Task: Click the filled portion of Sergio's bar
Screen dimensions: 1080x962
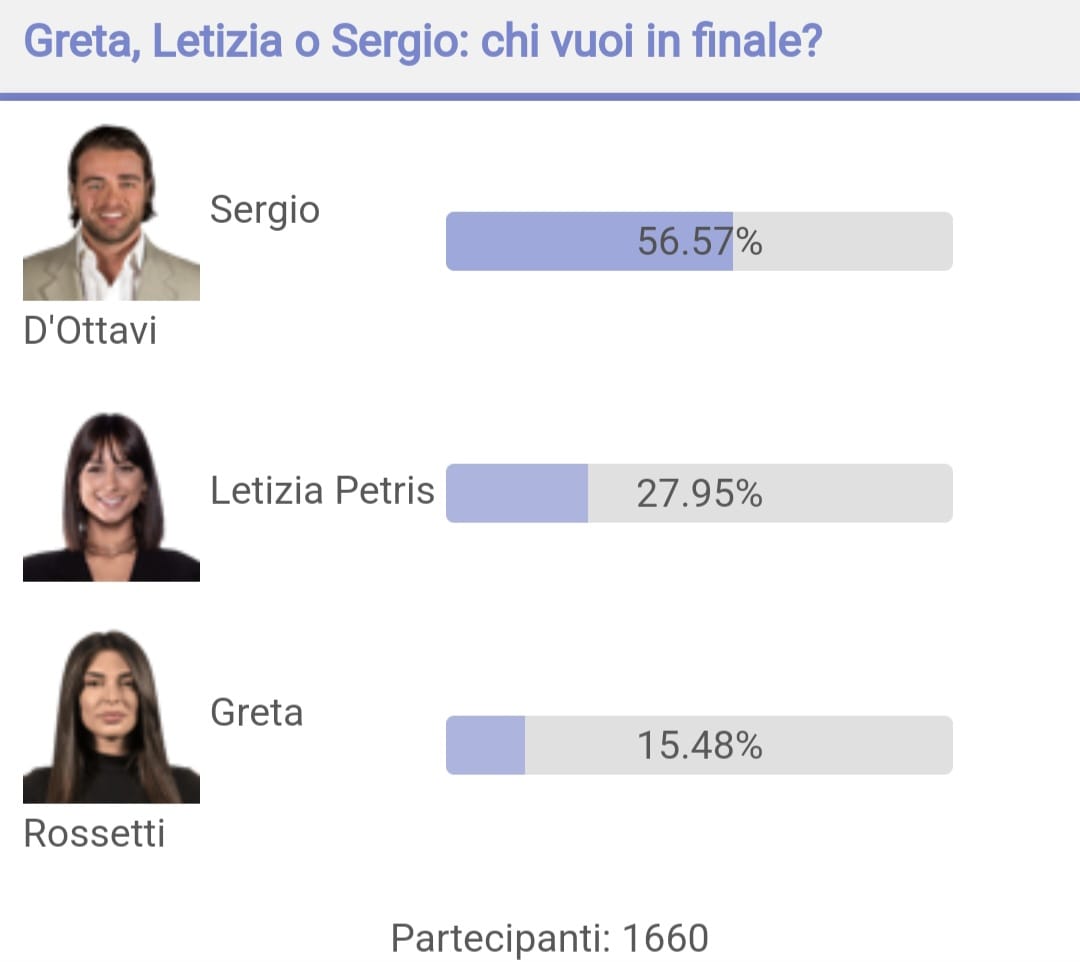Action: [x=589, y=241]
